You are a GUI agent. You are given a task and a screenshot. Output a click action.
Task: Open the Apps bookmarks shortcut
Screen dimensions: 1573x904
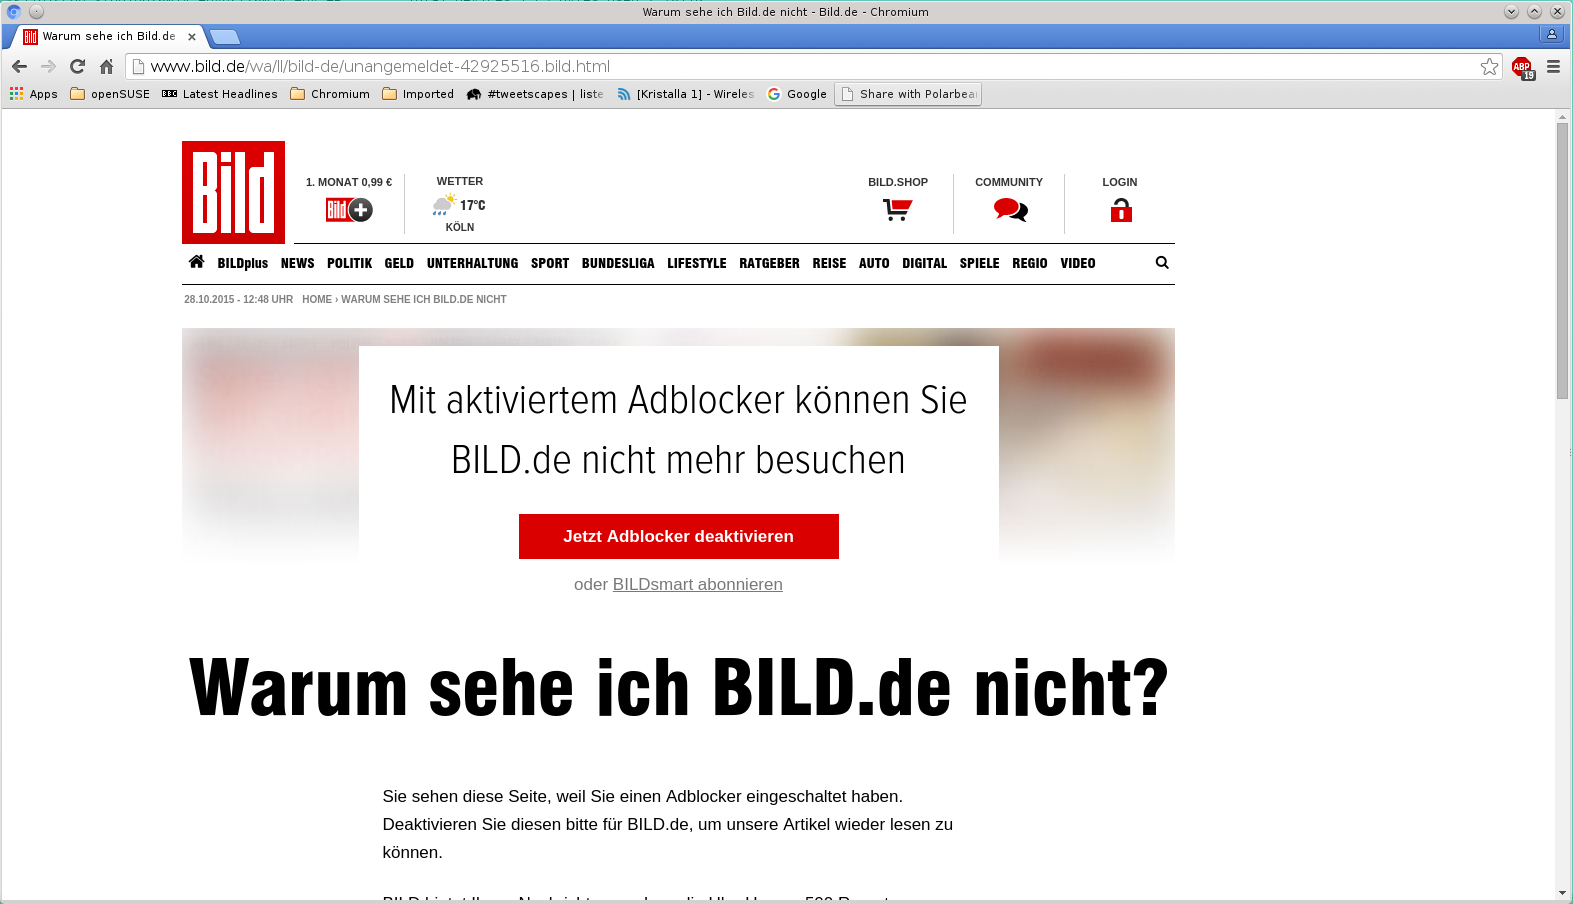click(33, 94)
